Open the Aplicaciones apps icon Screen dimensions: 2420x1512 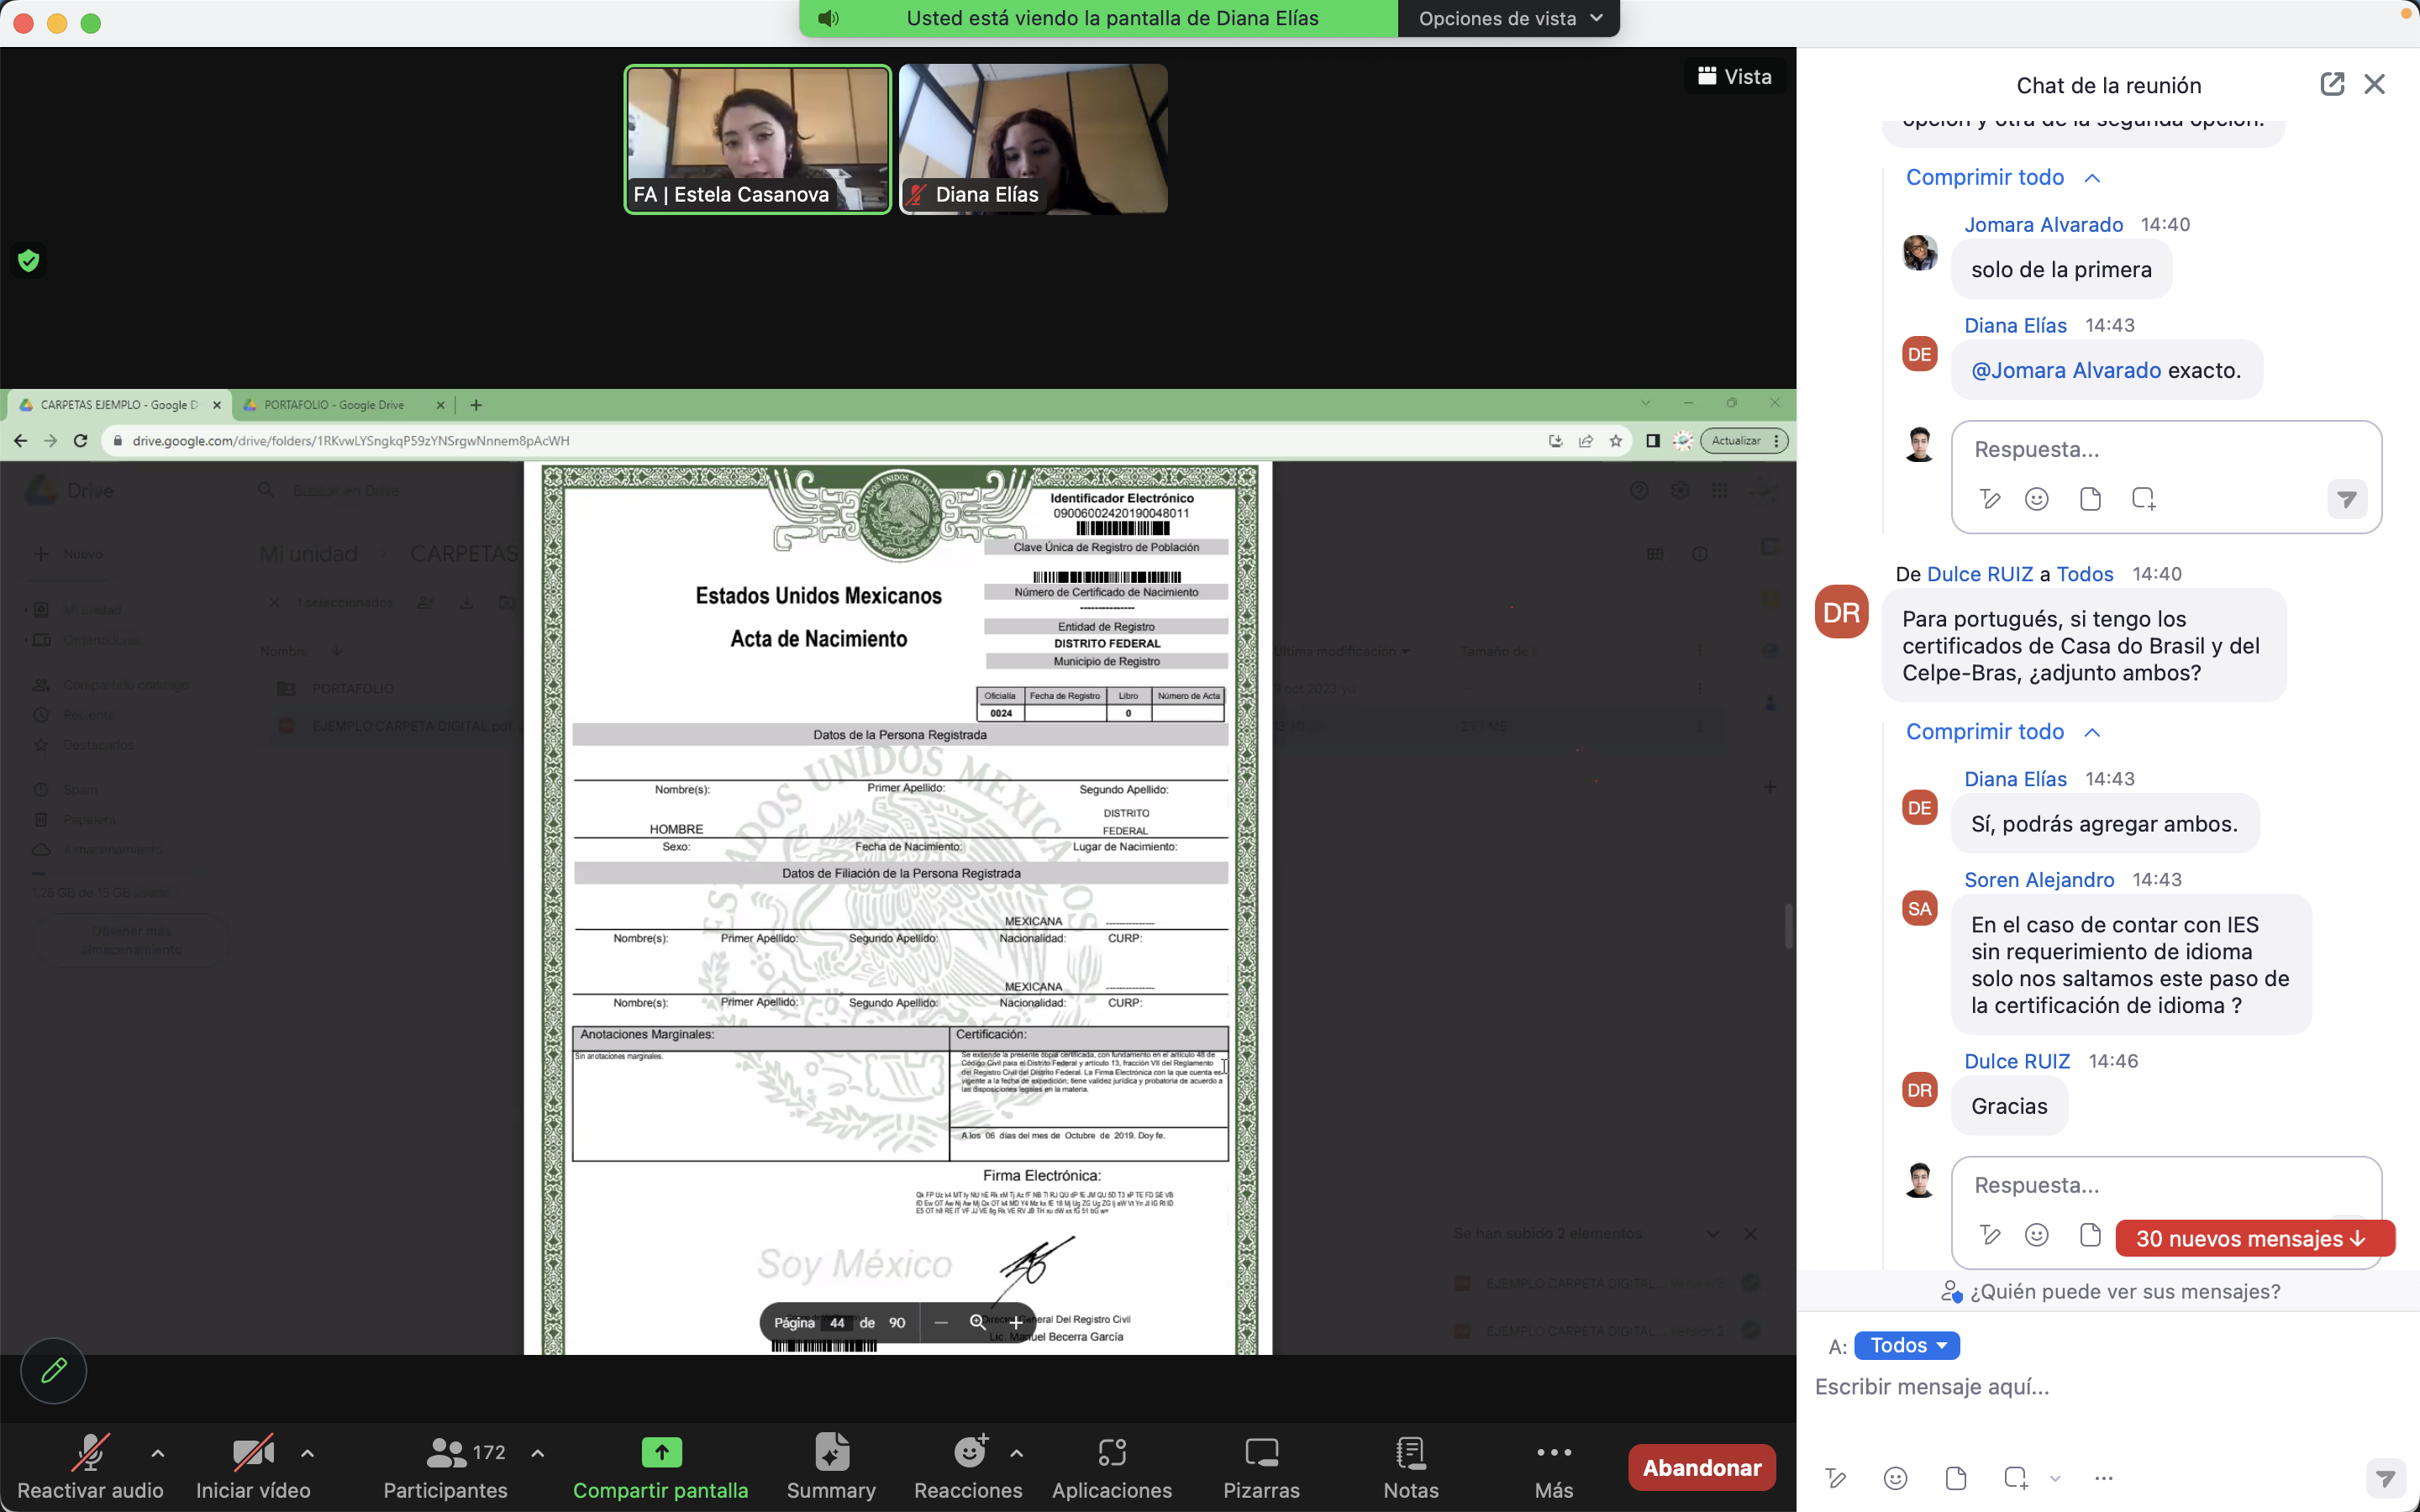pos(1111,1453)
